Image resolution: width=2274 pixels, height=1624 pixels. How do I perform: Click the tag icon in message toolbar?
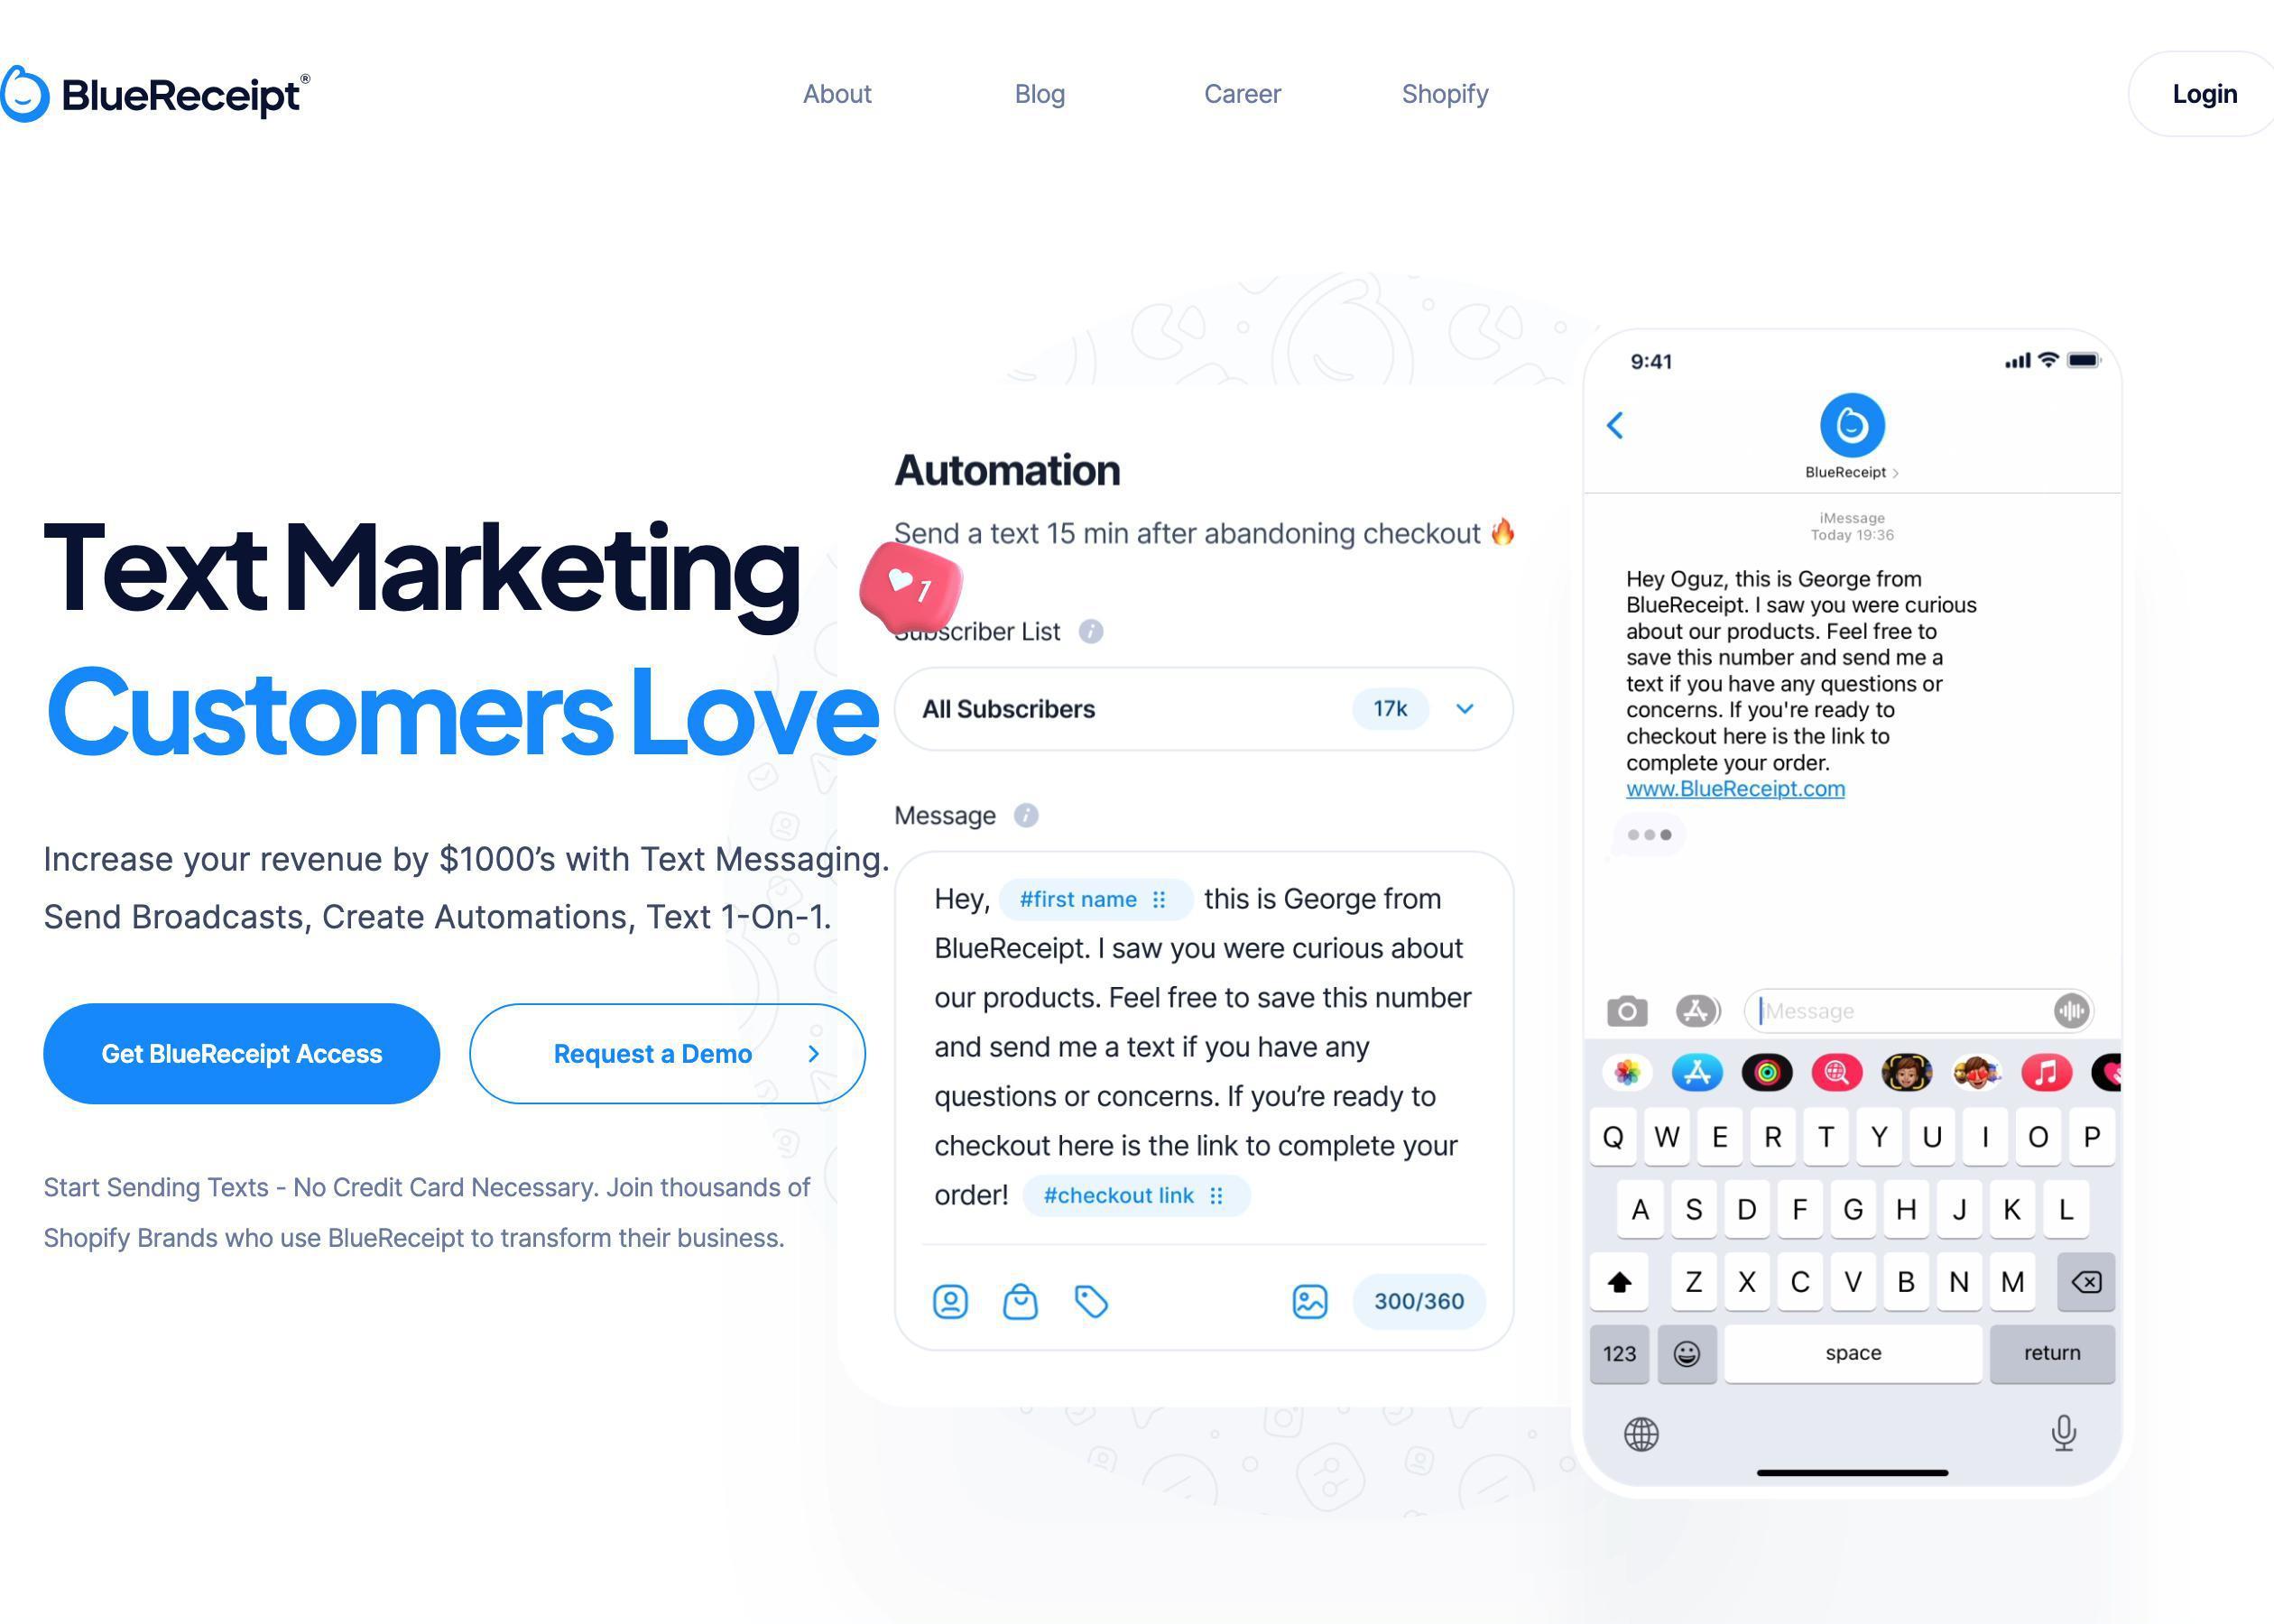(x=1091, y=1303)
